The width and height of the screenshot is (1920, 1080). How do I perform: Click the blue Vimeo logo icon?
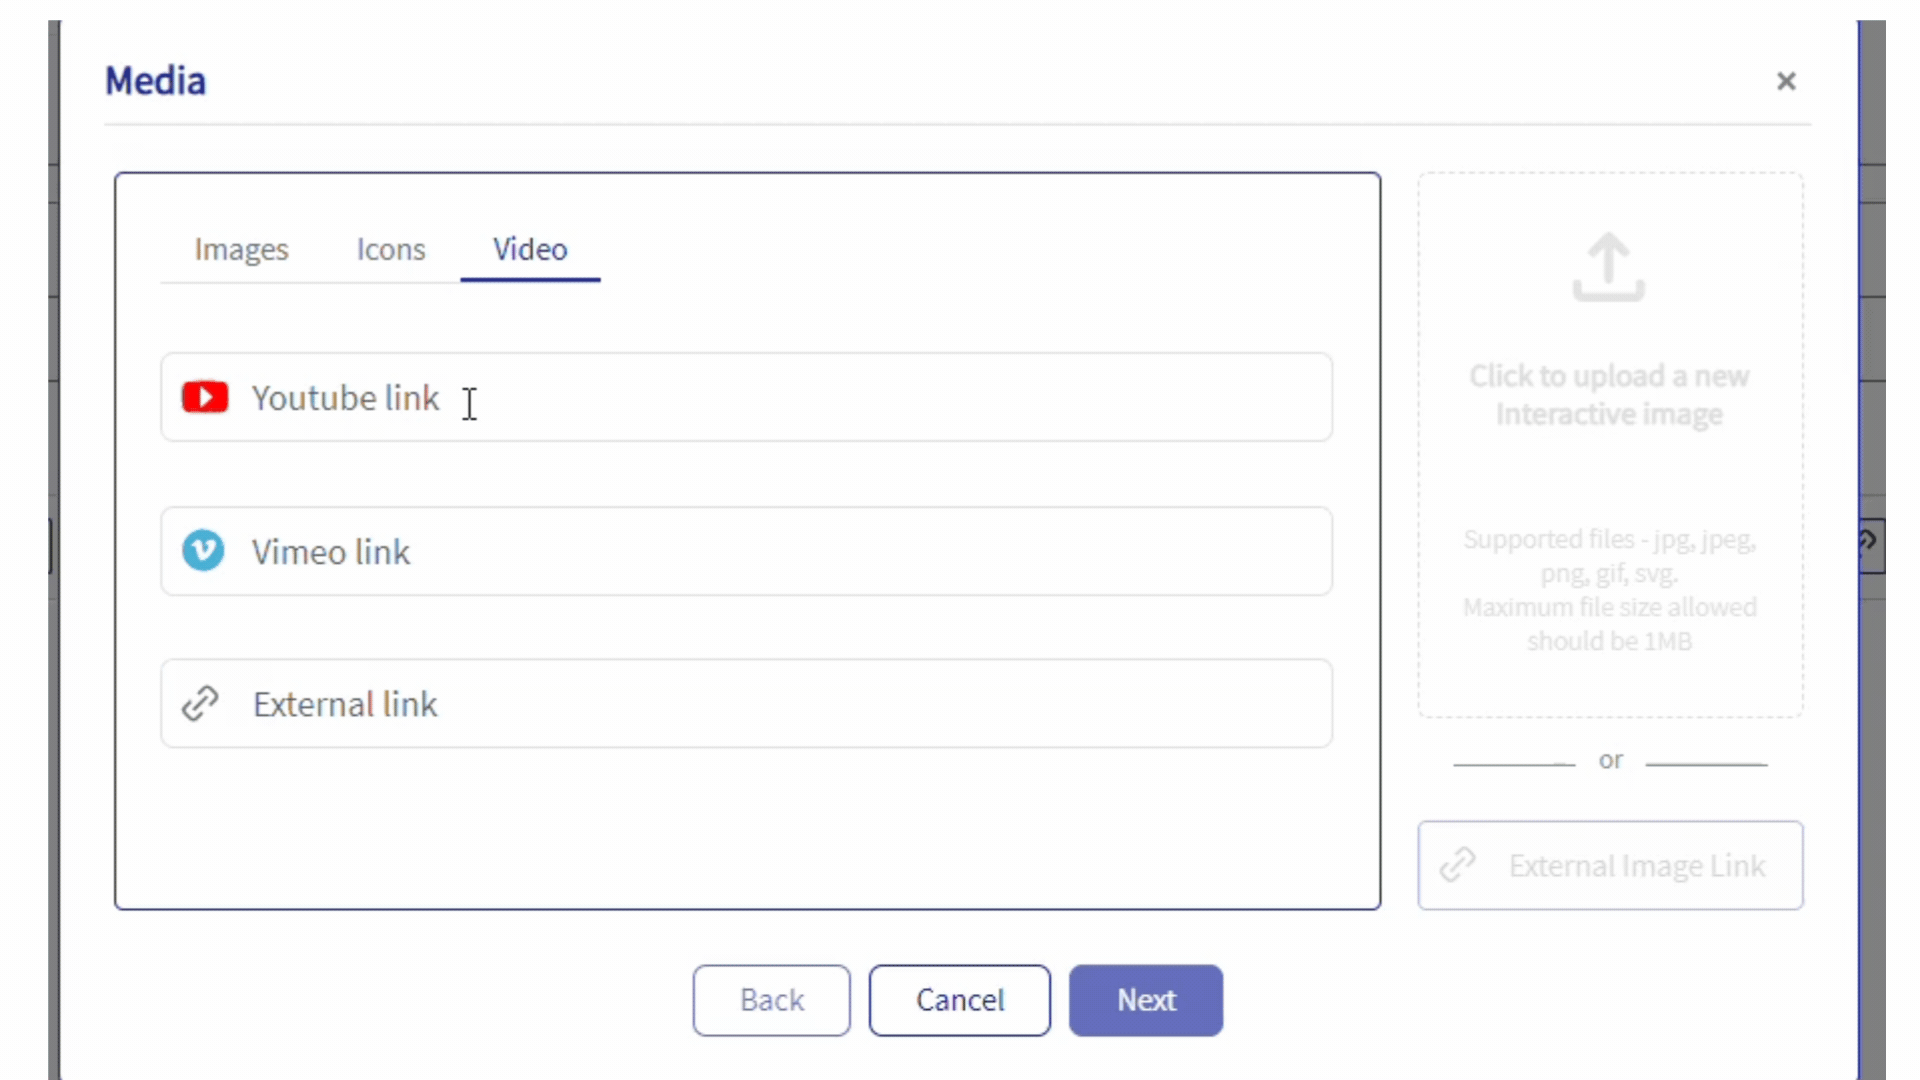pyautogui.click(x=203, y=551)
